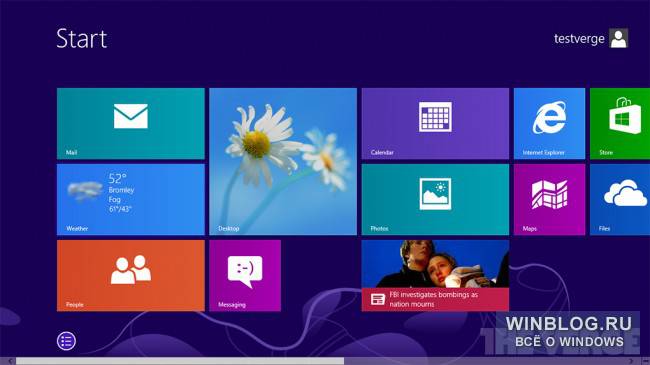Image resolution: width=650 pixels, height=365 pixels.
Task: Click the user avatar picture
Action: [x=618, y=39]
